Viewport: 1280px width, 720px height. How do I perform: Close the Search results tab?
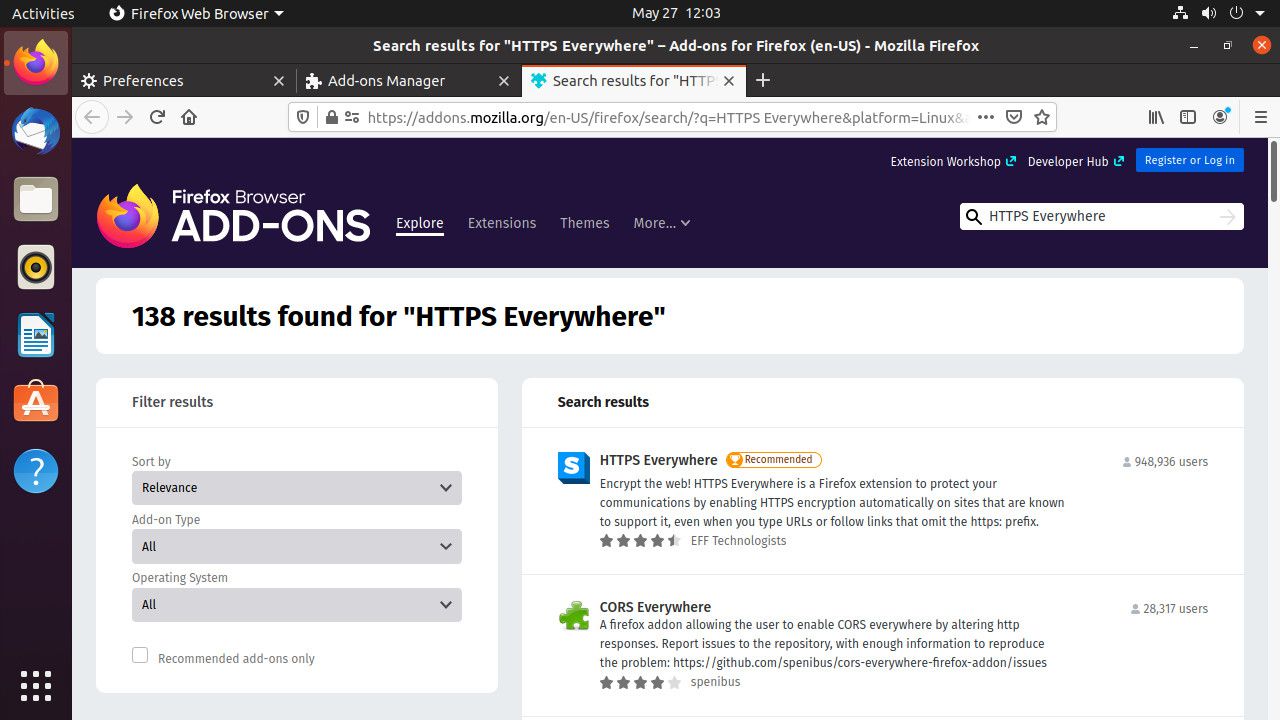point(729,81)
